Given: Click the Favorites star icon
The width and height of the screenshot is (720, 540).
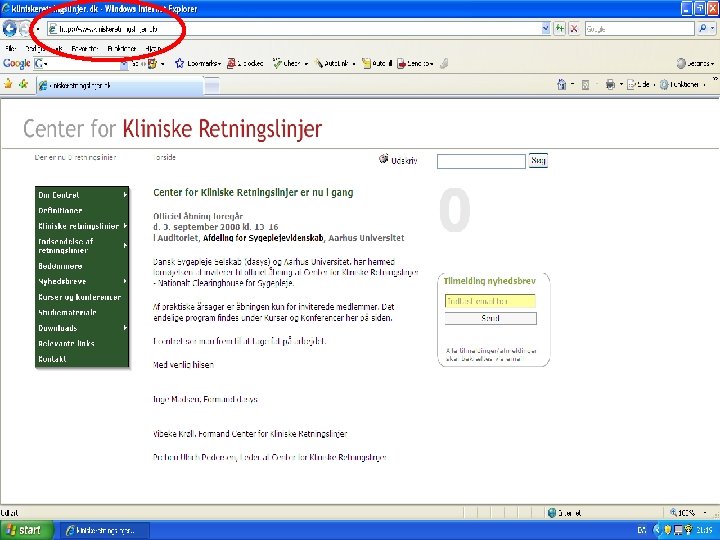Looking at the screenshot, I should [8, 84].
